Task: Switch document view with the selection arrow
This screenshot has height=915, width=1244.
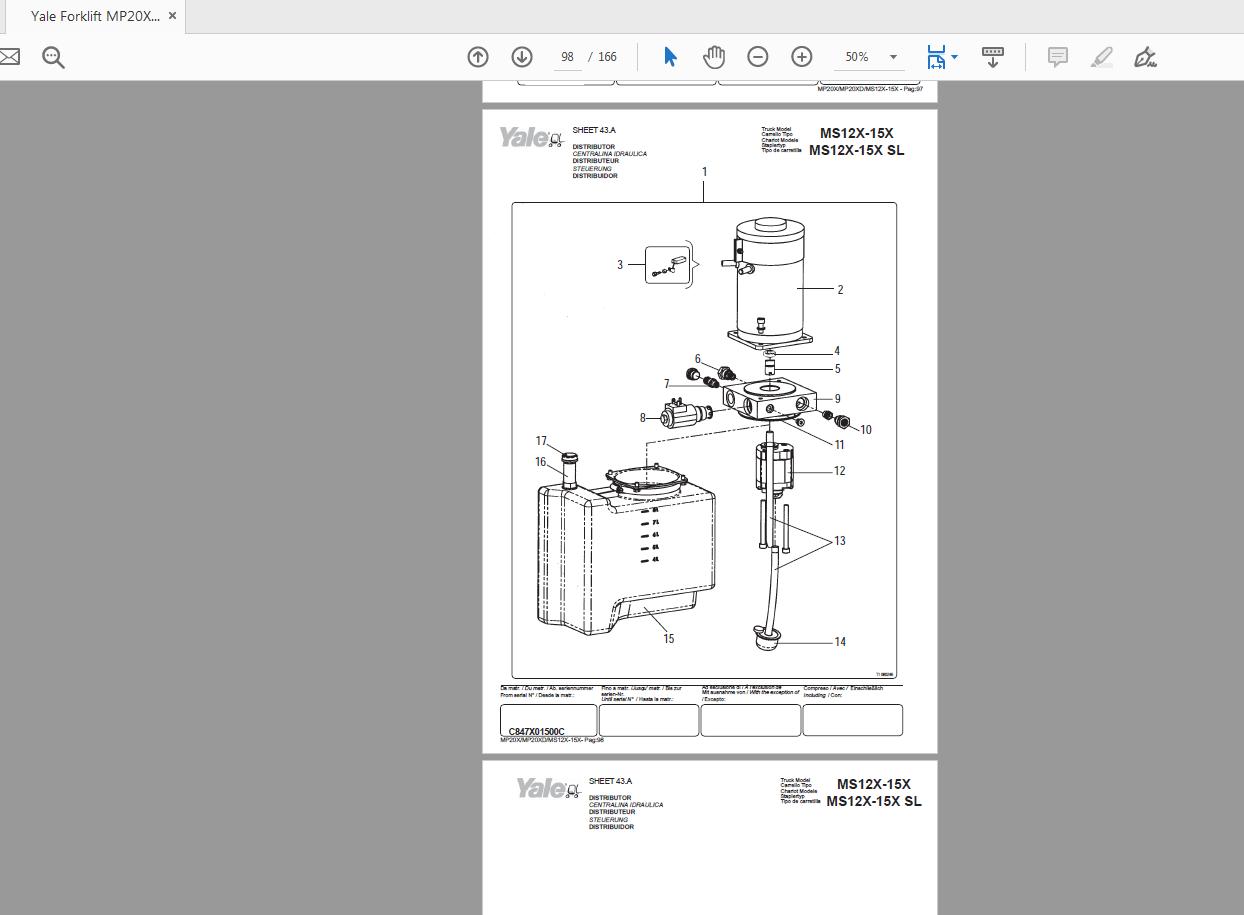Action: pos(669,57)
